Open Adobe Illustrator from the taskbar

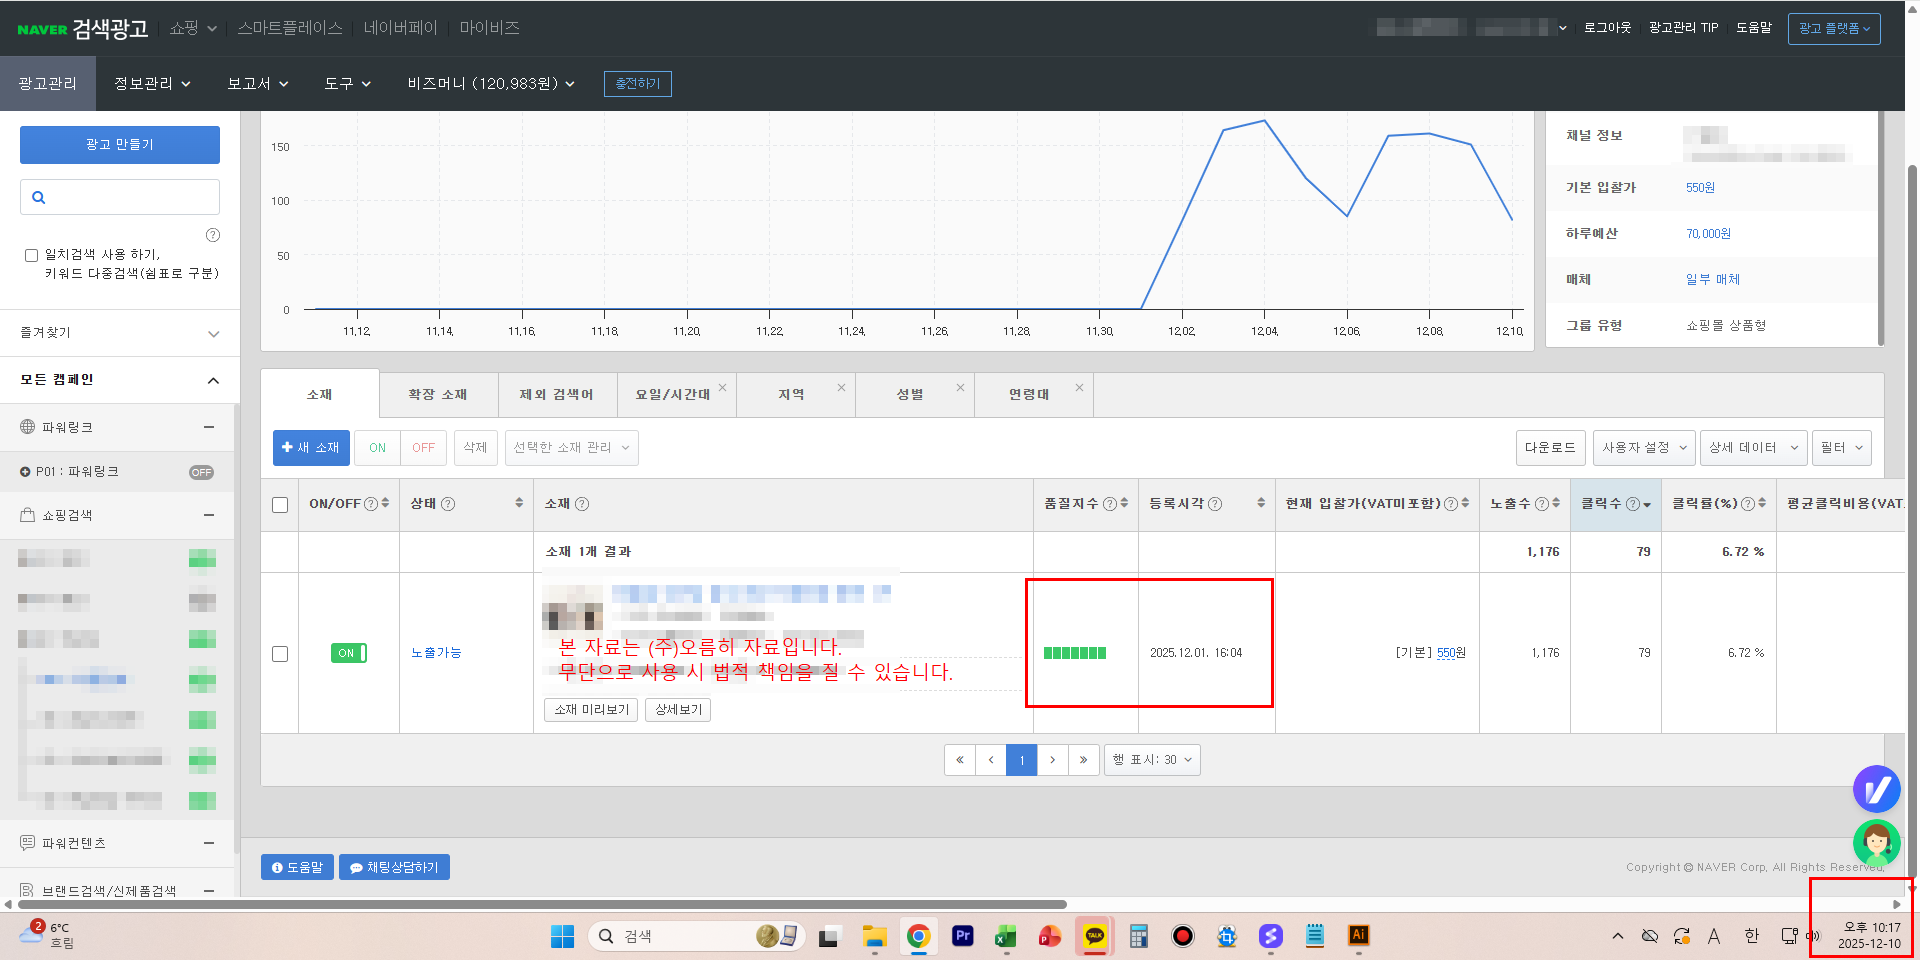(1358, 936)
